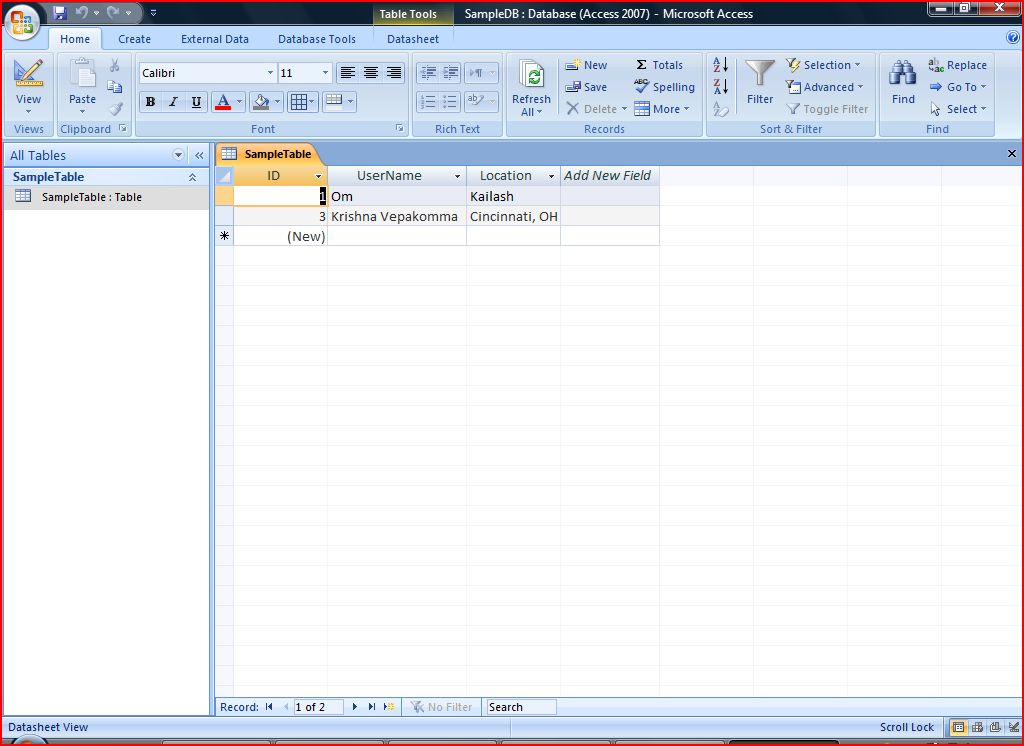The height and width of the screenshot is (746, 1024).
Task: Click the Save icon in Quick Access Toolbar
Action: click(x=59, y=12)
